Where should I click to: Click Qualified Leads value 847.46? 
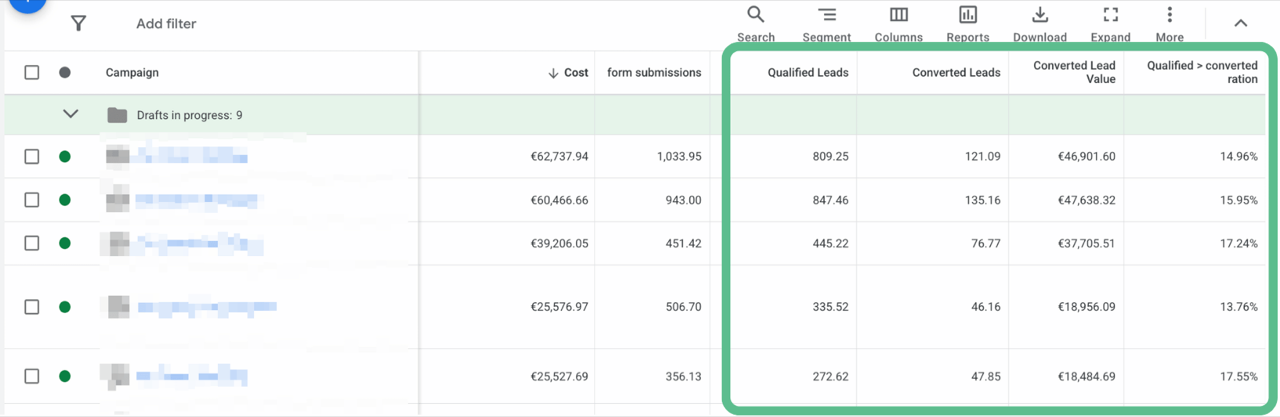830,201
